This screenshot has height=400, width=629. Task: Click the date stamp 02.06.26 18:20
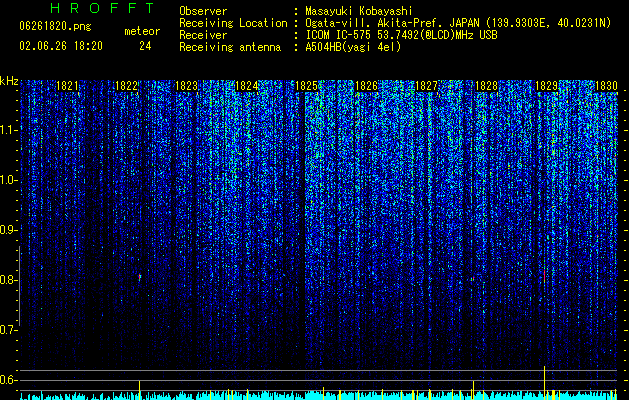coord(61,46)
